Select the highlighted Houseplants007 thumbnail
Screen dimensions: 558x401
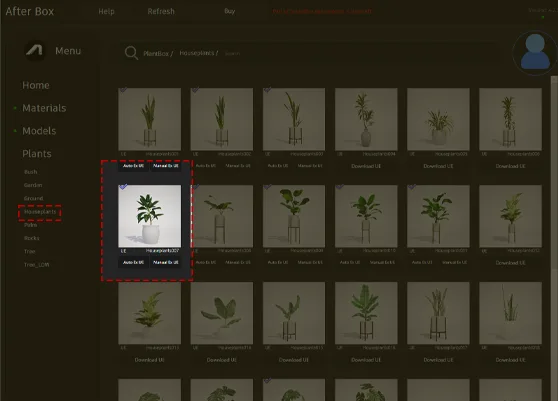[149, 216]
